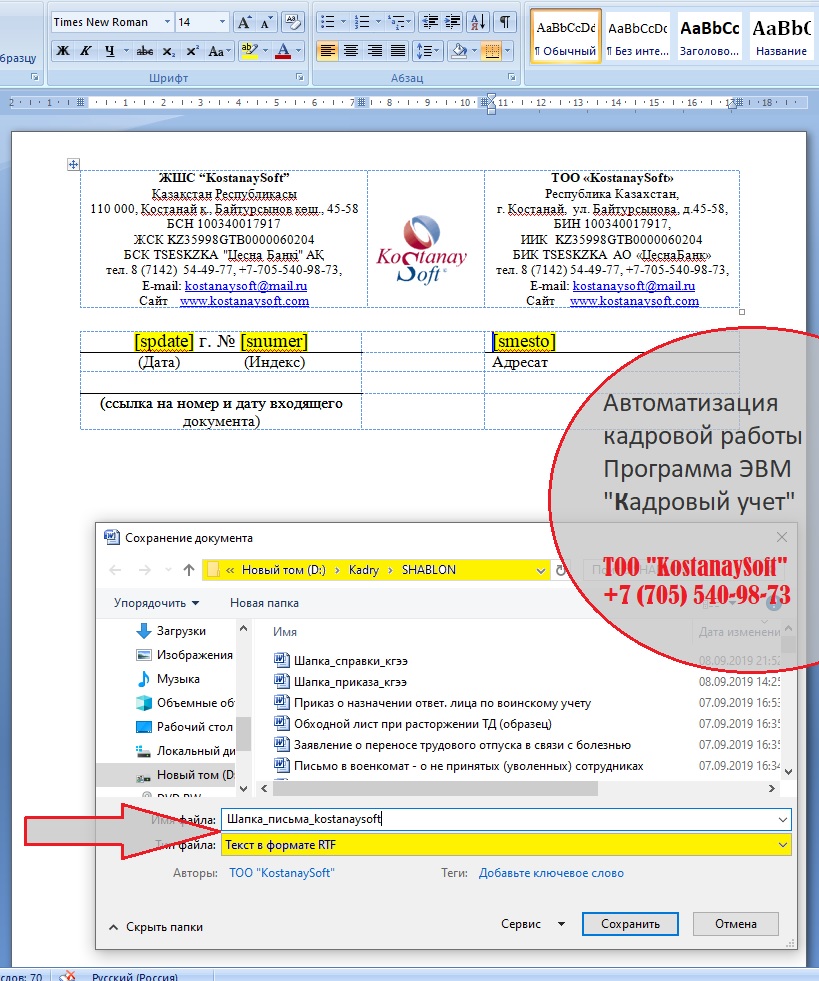Align text to the left

327,51
